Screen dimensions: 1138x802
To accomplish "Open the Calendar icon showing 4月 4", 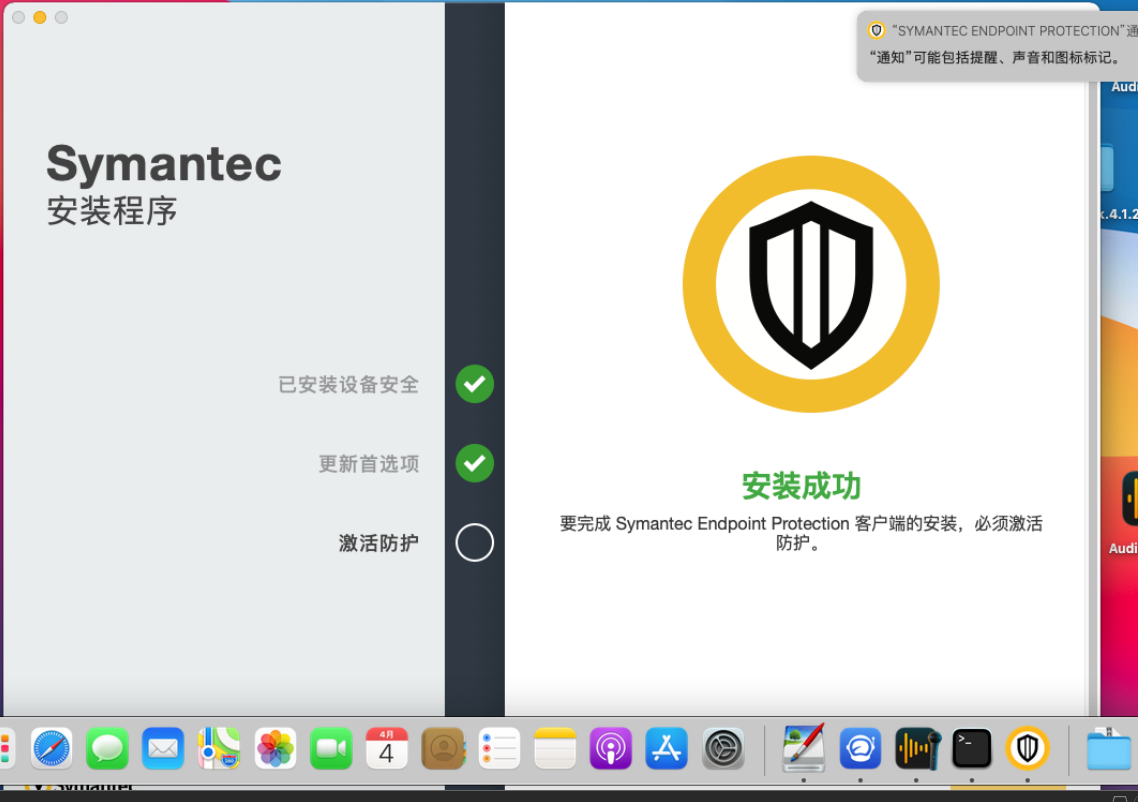I will (x=387, y=748).
